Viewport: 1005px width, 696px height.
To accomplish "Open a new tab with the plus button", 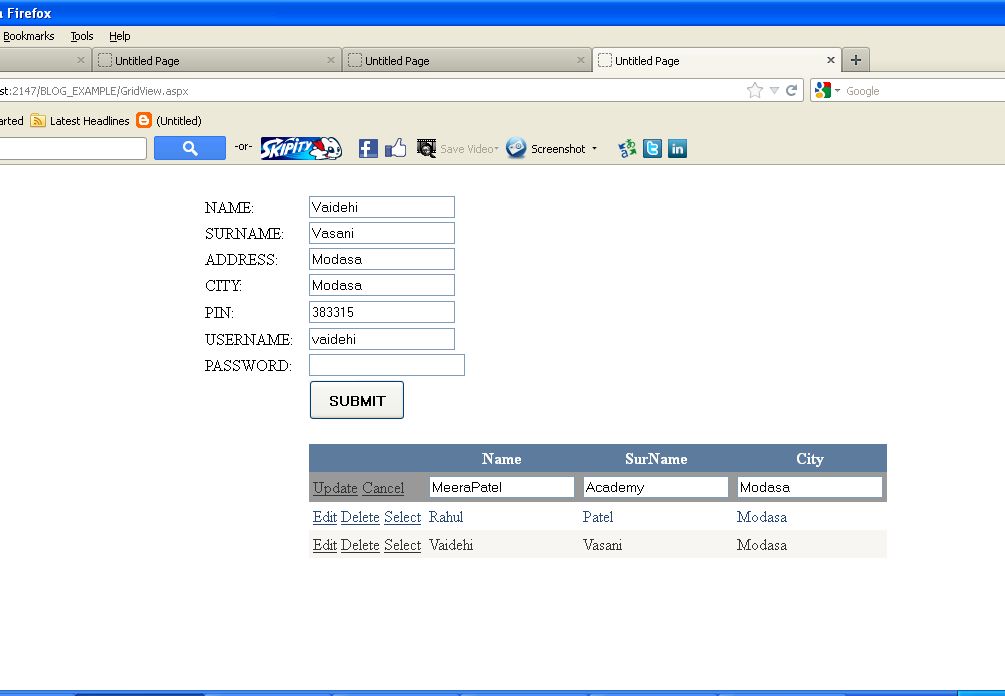I will click(x=856, y=60).
